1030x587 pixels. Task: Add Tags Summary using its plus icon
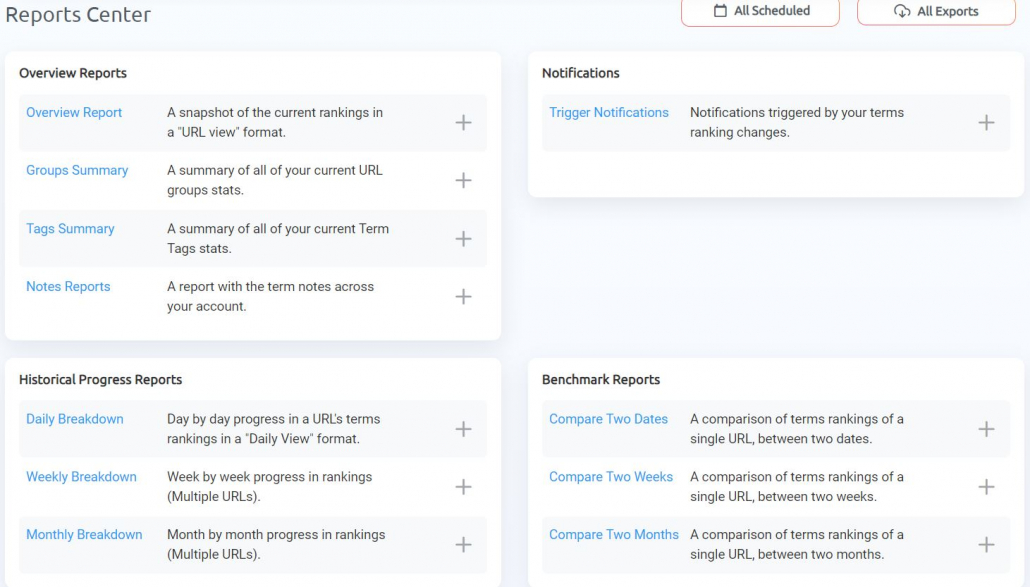(463, 238)
